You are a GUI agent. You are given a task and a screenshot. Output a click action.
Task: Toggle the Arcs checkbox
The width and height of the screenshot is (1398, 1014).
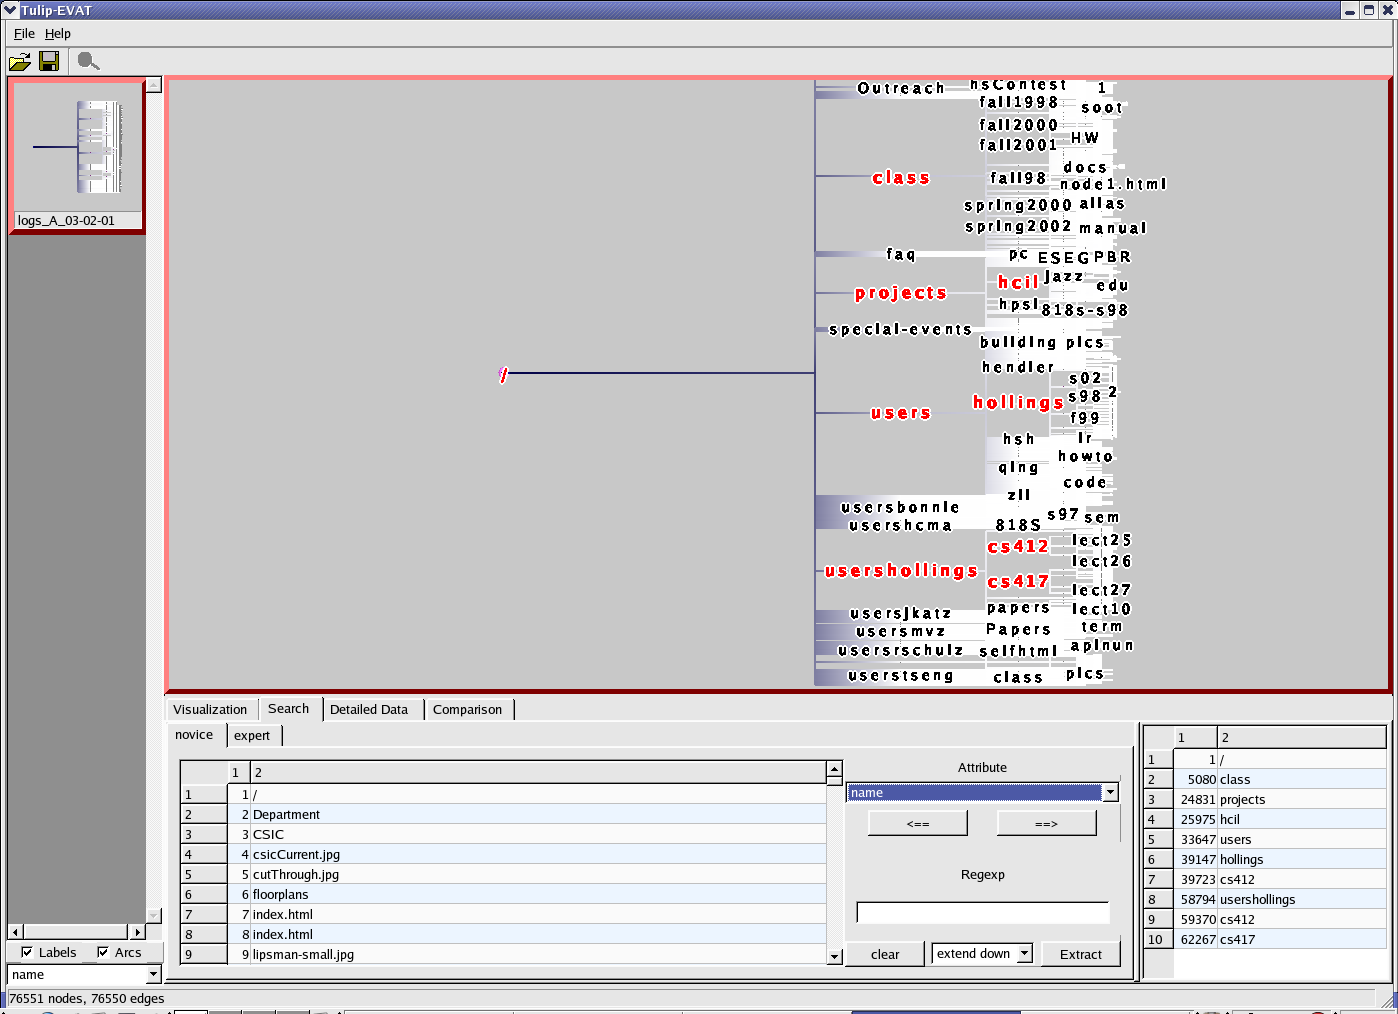[x=103, y=952]
